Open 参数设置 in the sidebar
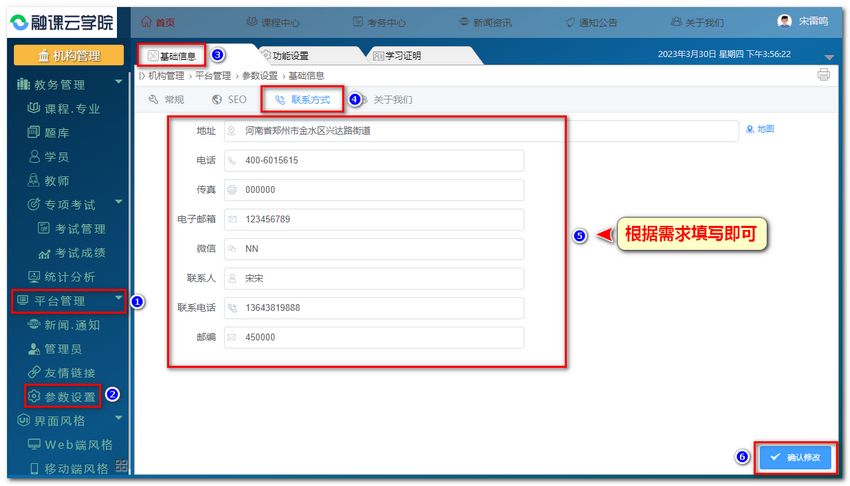The height and width of the screenshot is (486, 850). 69,397
